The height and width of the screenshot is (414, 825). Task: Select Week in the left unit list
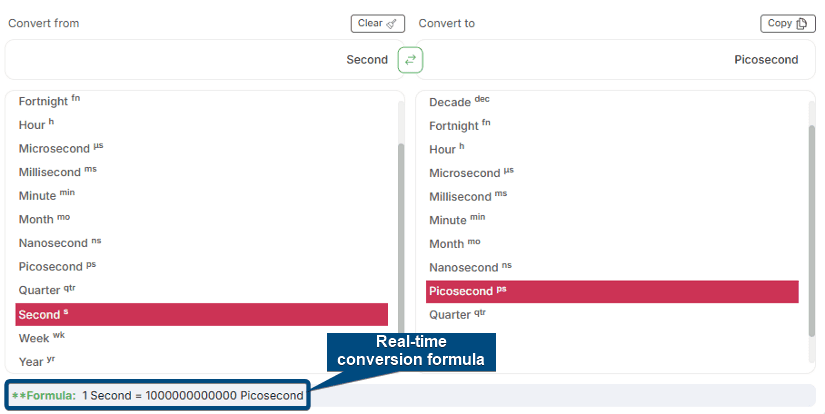point(33,338)
